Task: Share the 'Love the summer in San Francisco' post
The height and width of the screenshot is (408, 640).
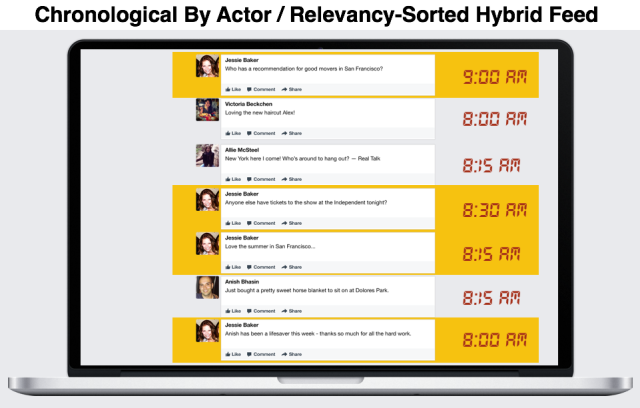Action: pyautogui.click(x=292, y=267)
